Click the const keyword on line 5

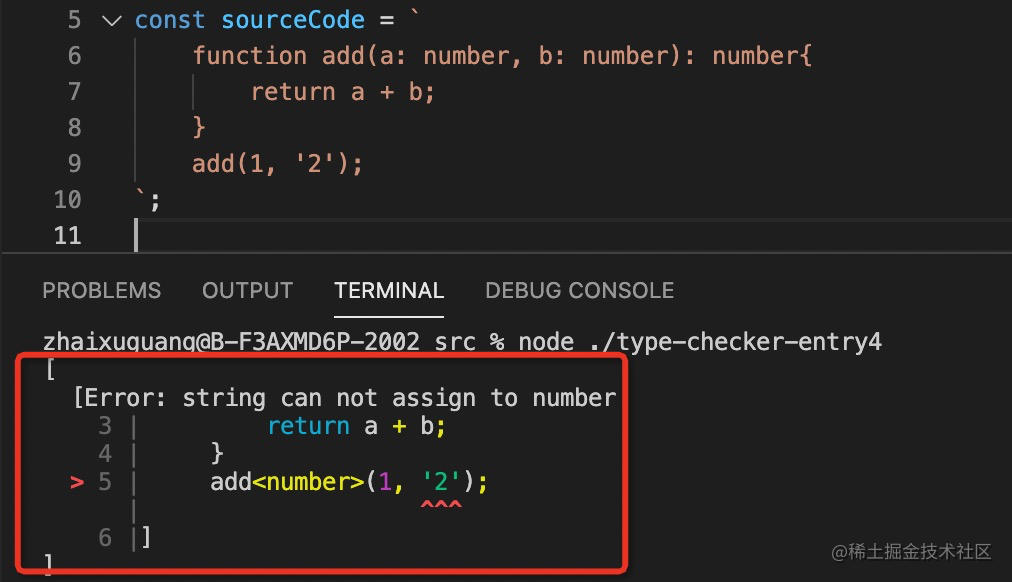click(x=170, y=20)
